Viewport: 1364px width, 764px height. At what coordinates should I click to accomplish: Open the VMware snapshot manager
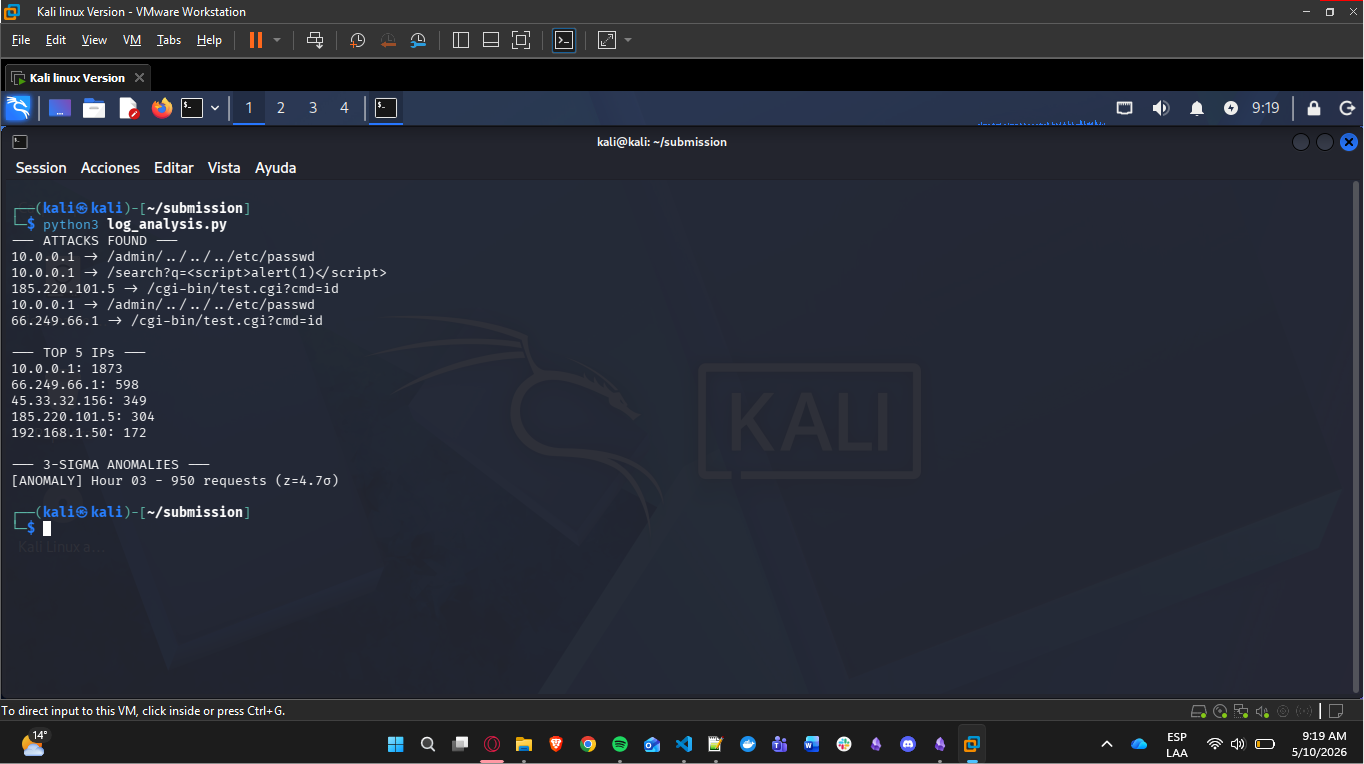coord(419,40)
